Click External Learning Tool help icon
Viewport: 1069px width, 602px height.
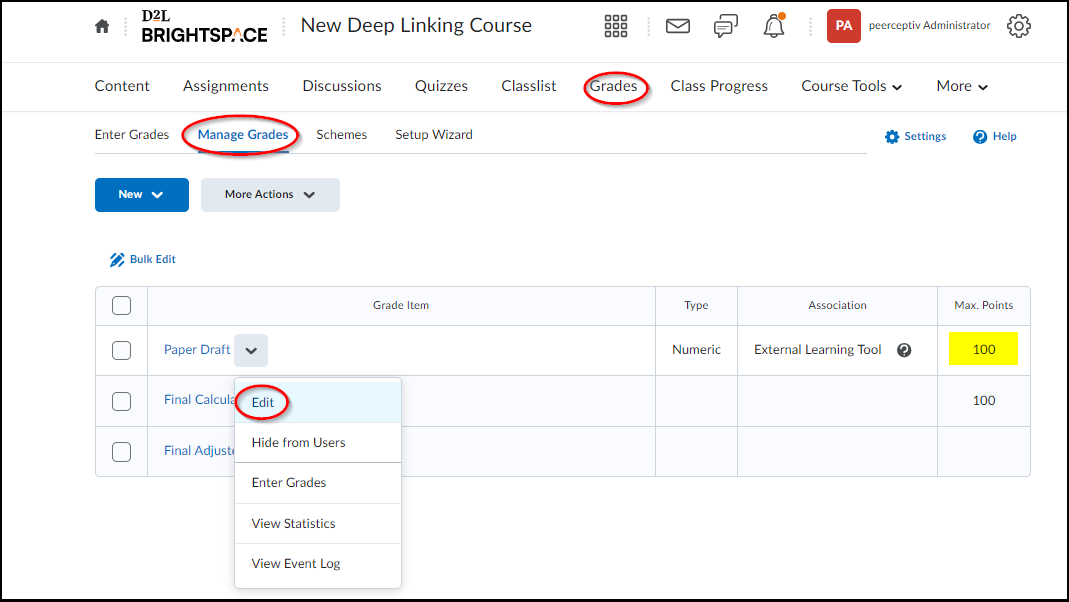904,350
